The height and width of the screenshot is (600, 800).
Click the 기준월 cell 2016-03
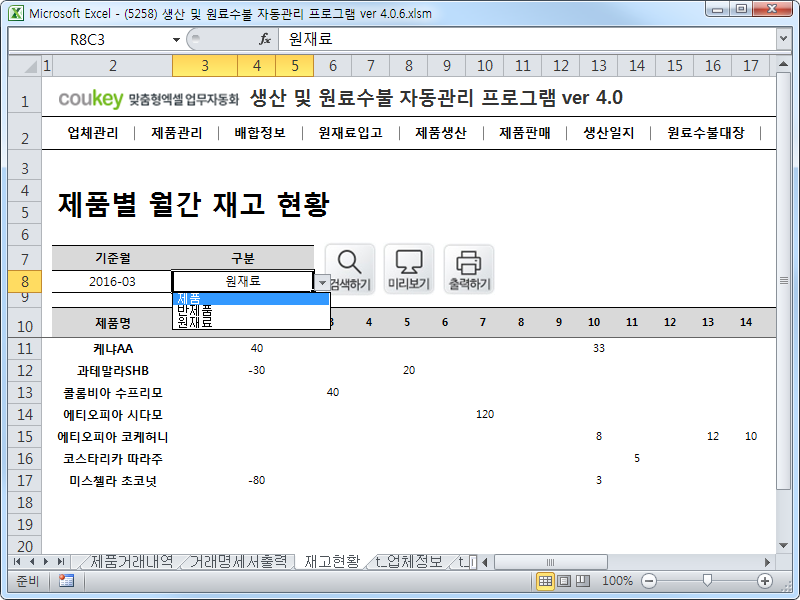112,282
